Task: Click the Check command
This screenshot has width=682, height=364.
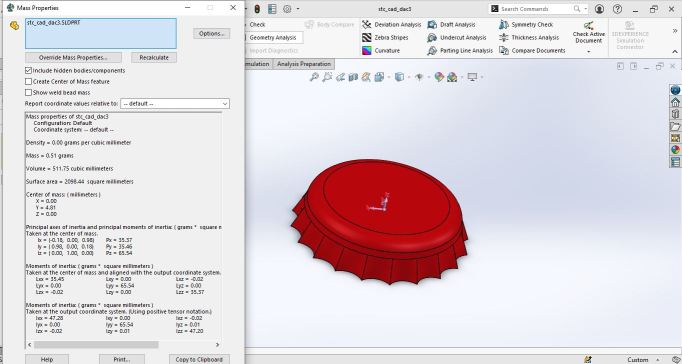Action: click(x=257, y=25)
